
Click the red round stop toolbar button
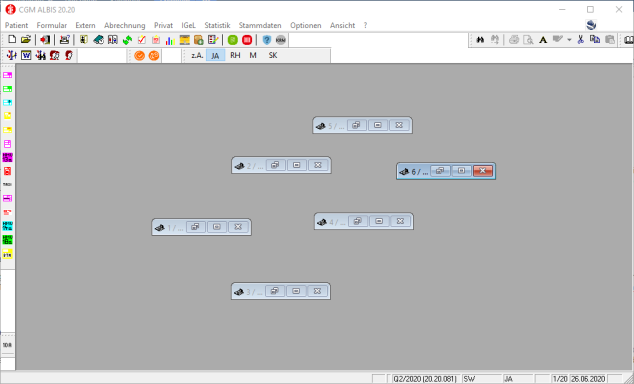point(247,40)
